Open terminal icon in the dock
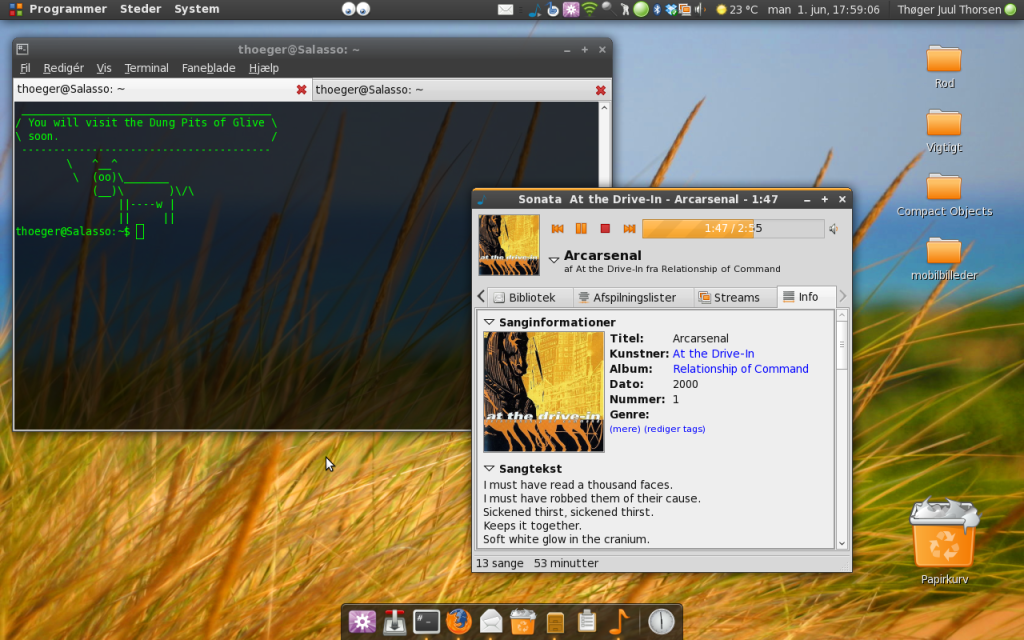This screenshot has height=640, width=1024. coord(426,621)
